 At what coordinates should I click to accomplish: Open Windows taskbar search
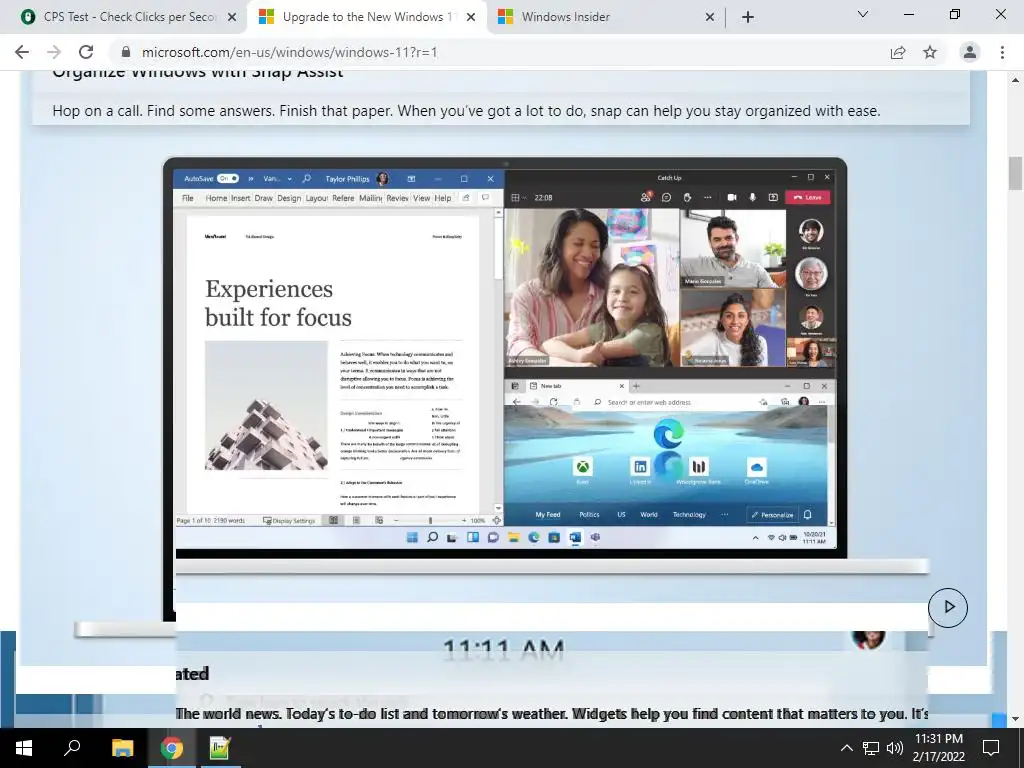coord(72,748)
